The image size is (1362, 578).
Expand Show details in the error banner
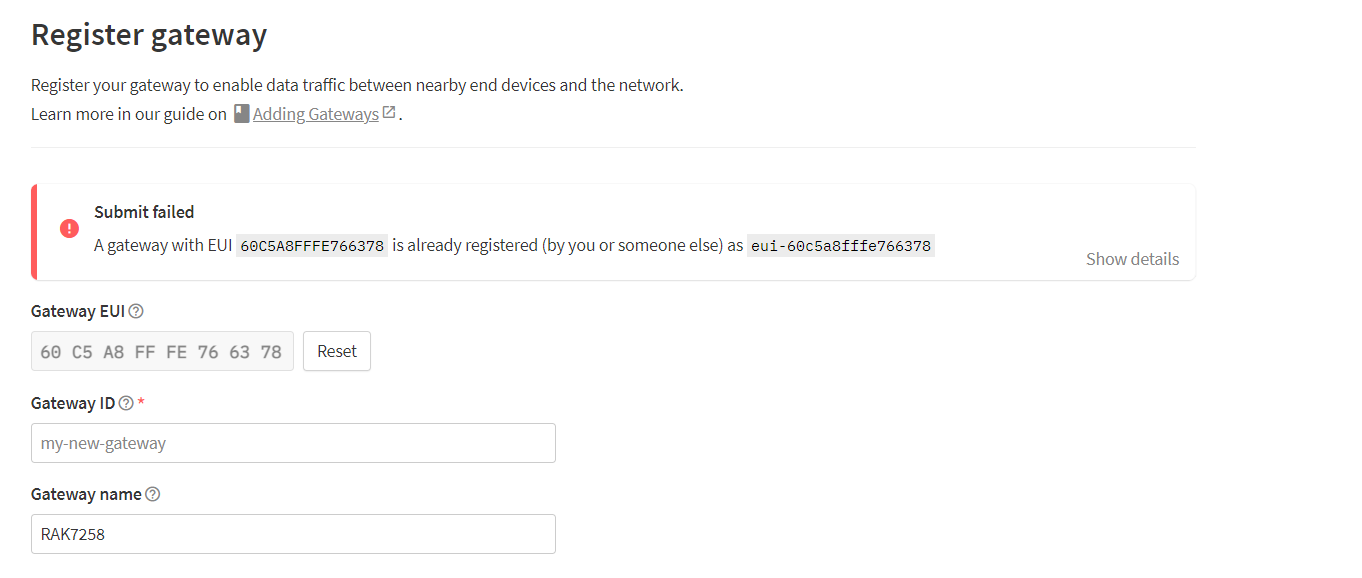[x=1132, y=259]
